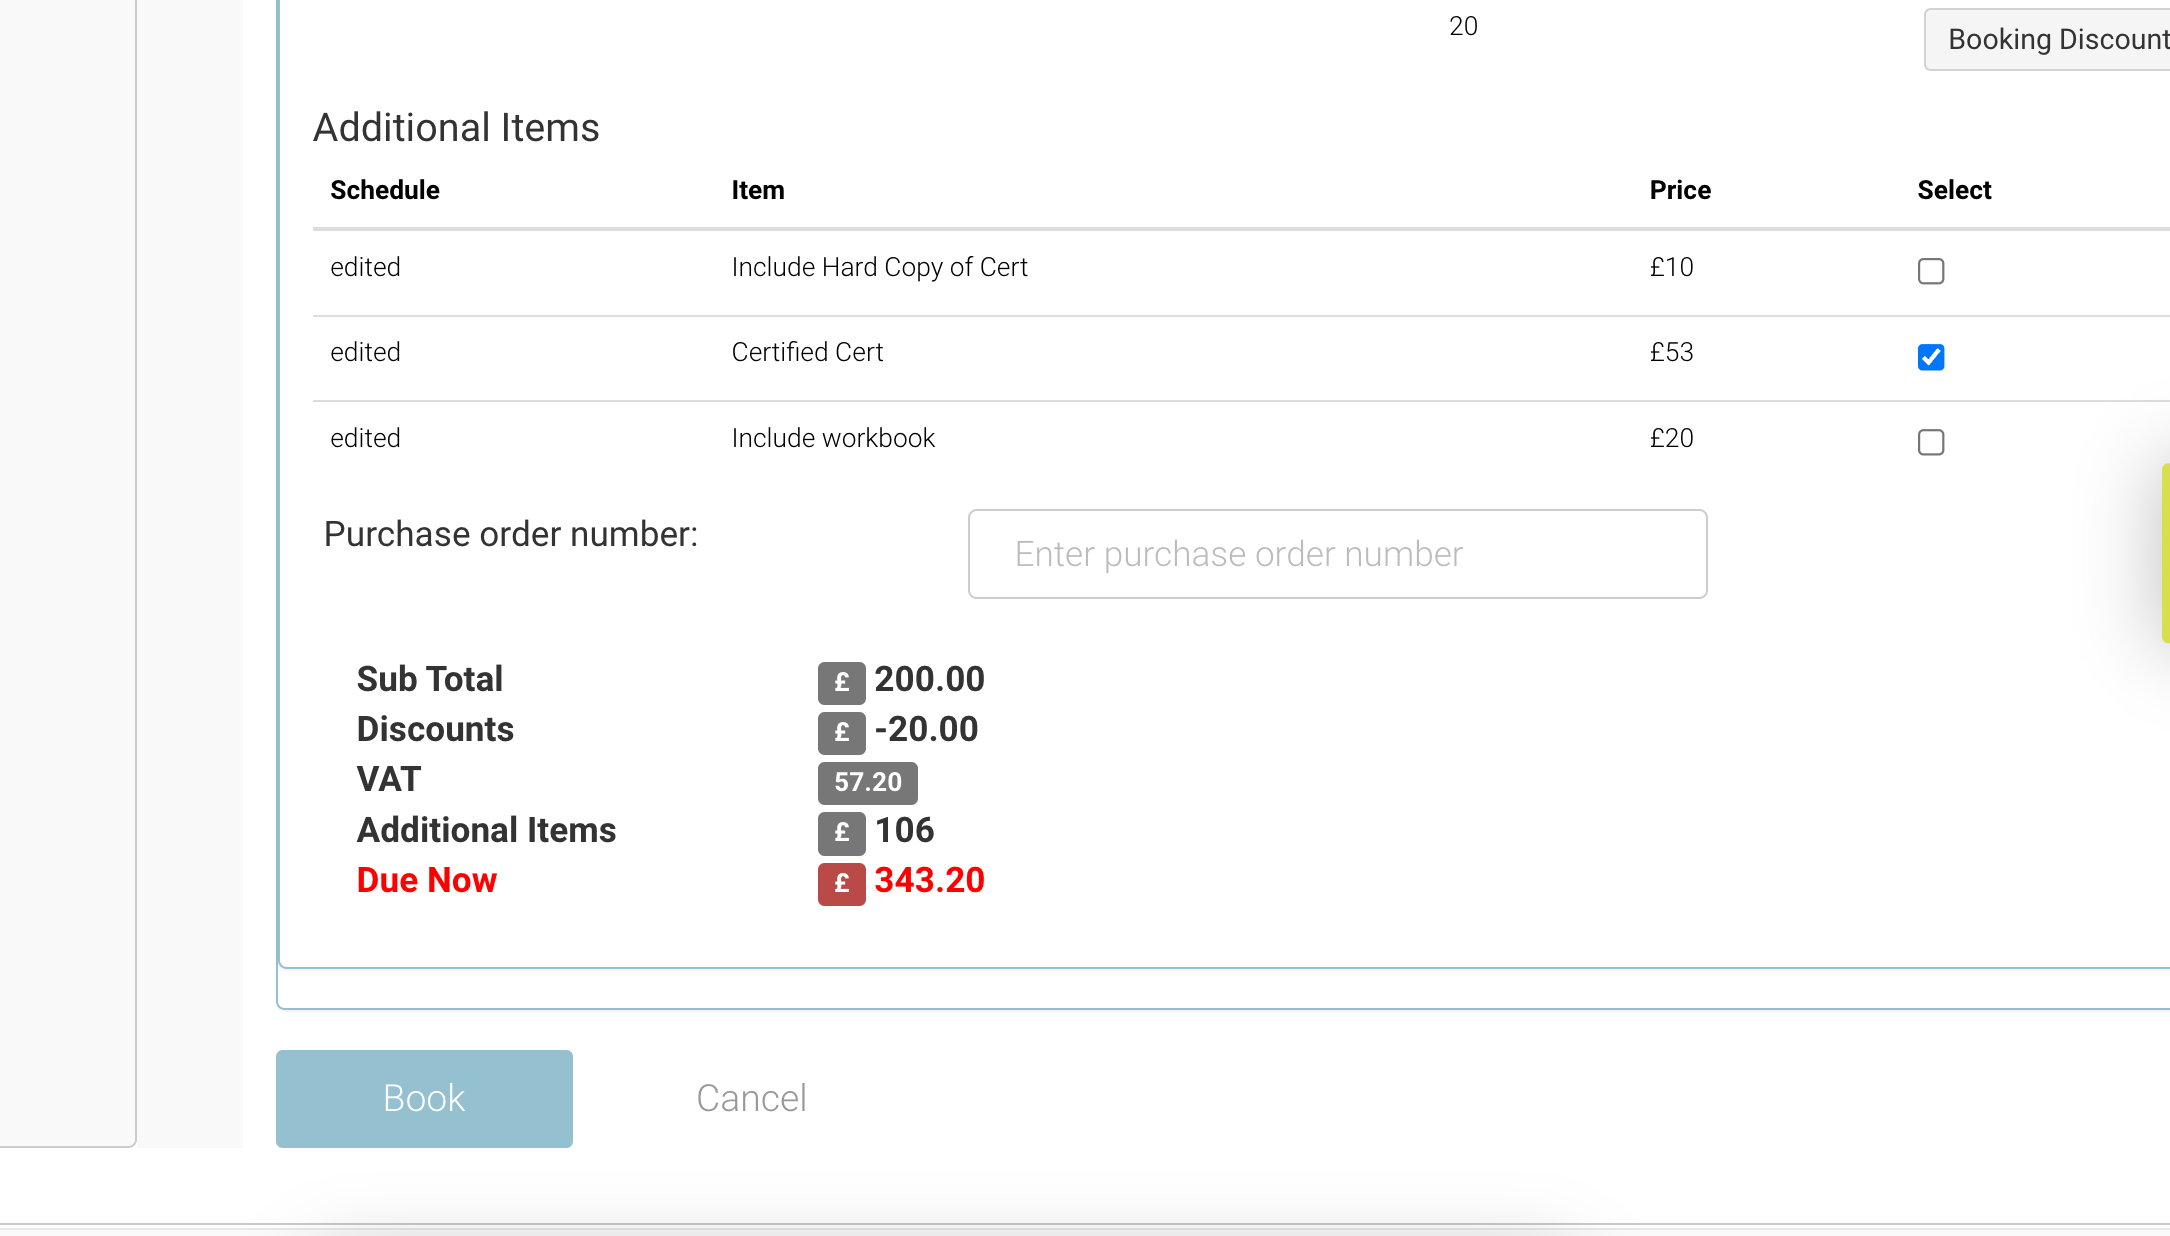This screenshot has width=2170, height=1236.
Task: Check the Include Hard Copy of Cert checkbox
Action: pyautogui.click(x=1930, y=271)
